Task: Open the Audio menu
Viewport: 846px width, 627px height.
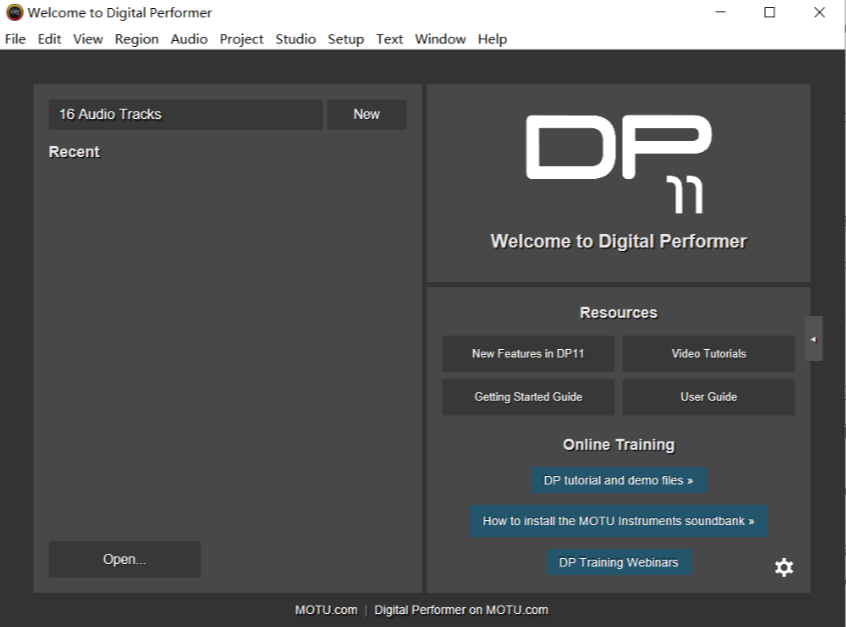Action: coord(189,39)
